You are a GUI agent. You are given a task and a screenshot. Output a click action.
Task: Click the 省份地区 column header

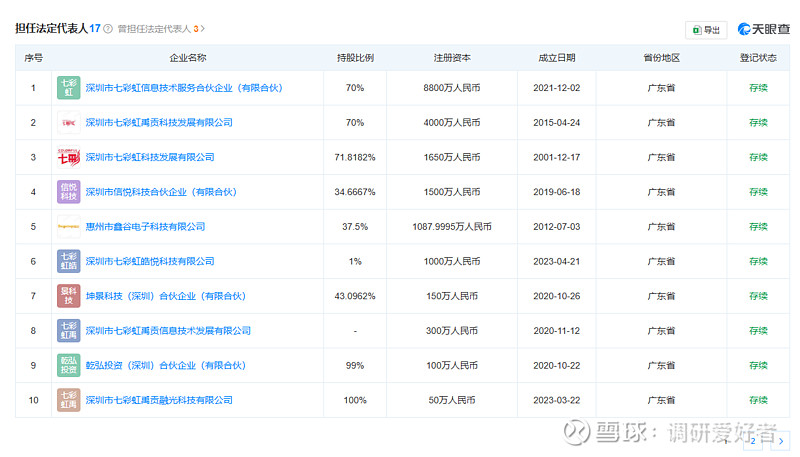pyautogui.click(x=661, y=58)
